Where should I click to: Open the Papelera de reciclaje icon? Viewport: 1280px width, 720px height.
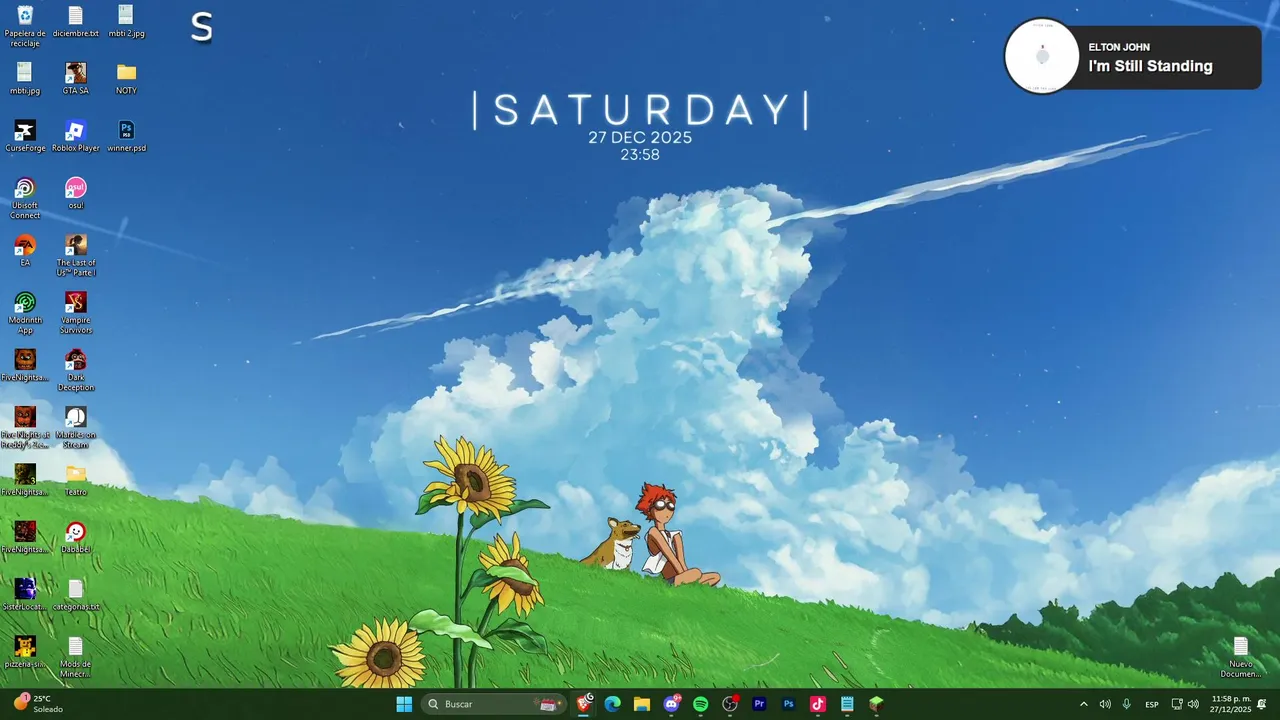click(25, 26)
